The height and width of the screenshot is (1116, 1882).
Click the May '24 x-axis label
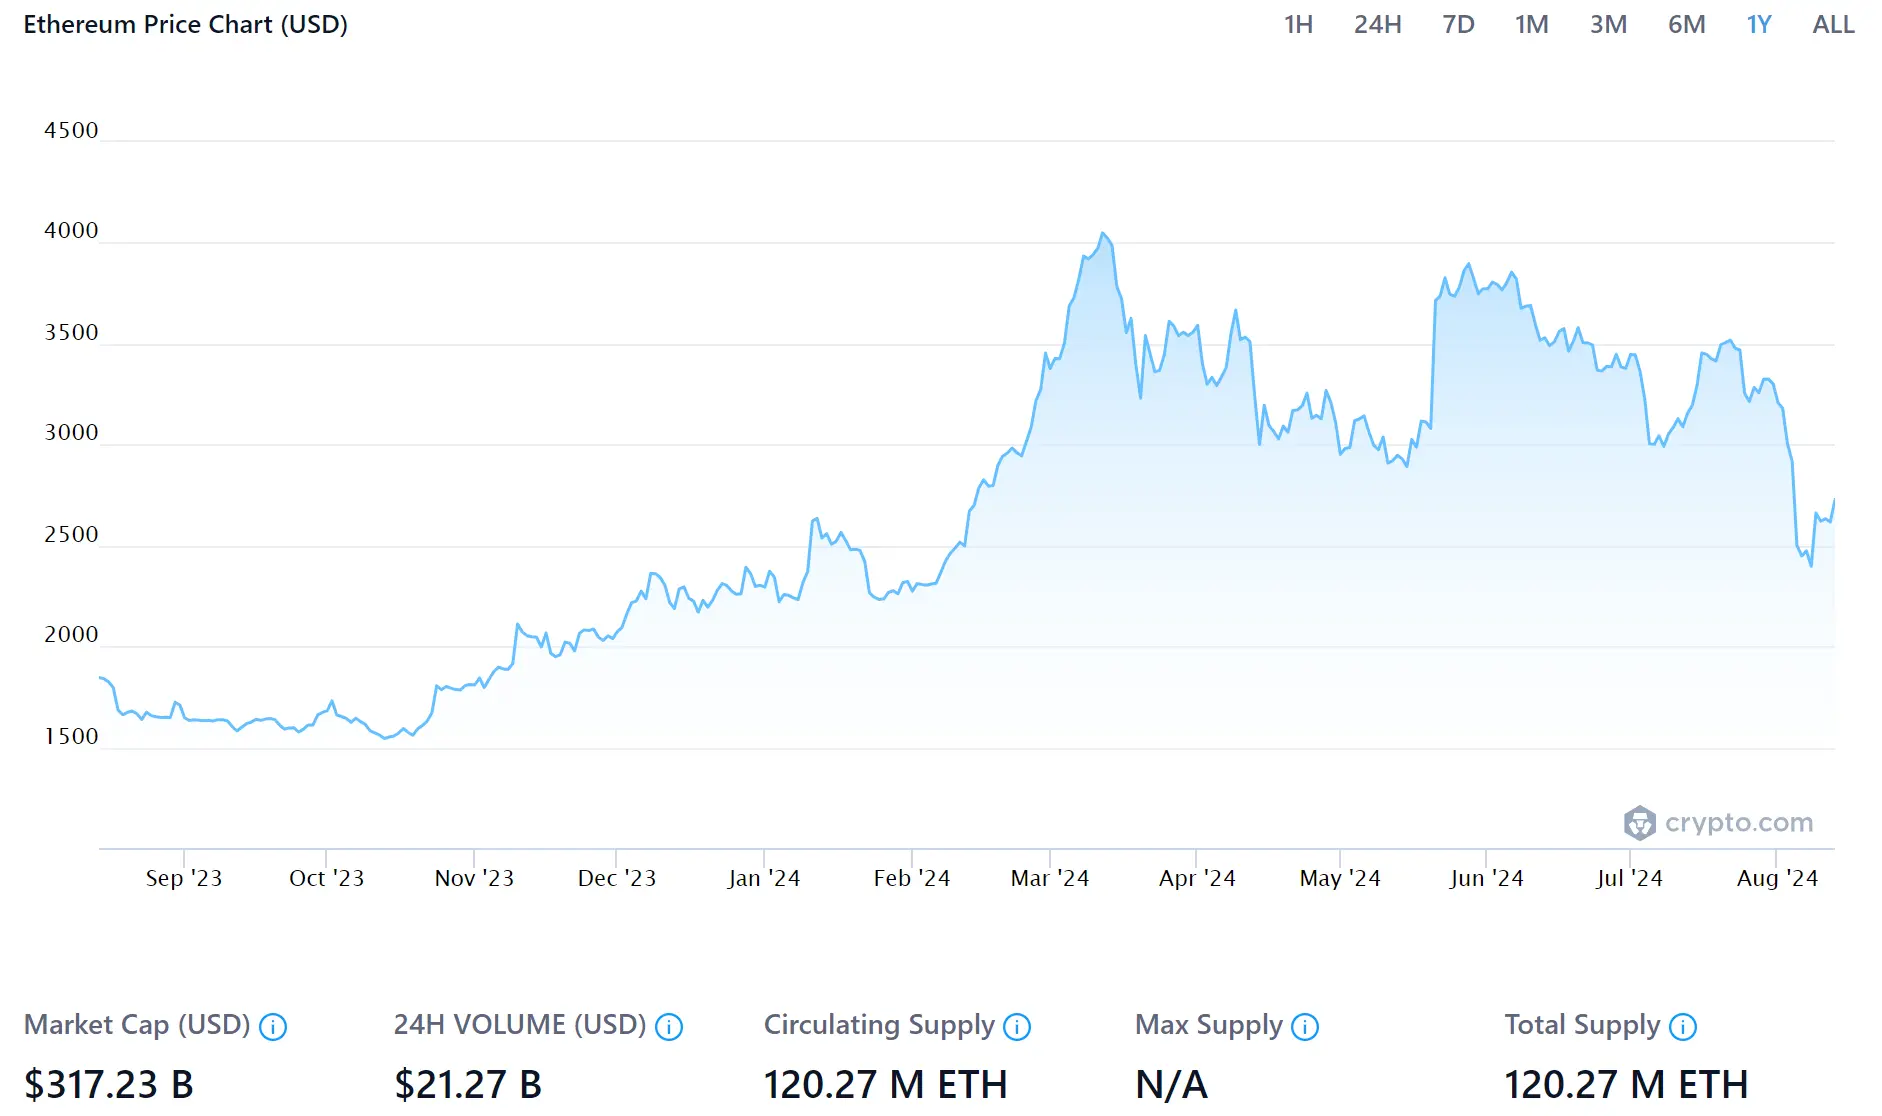click(x=1340, y=878)
